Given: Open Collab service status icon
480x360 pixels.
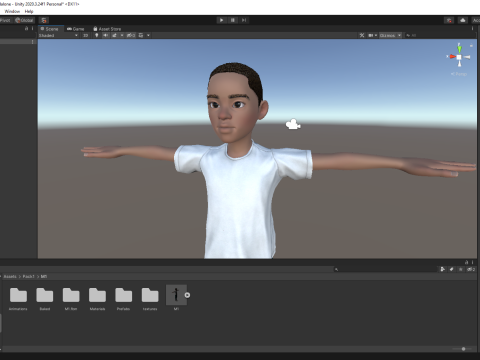Looking at the screenshot, I should (x=449, y=20).
